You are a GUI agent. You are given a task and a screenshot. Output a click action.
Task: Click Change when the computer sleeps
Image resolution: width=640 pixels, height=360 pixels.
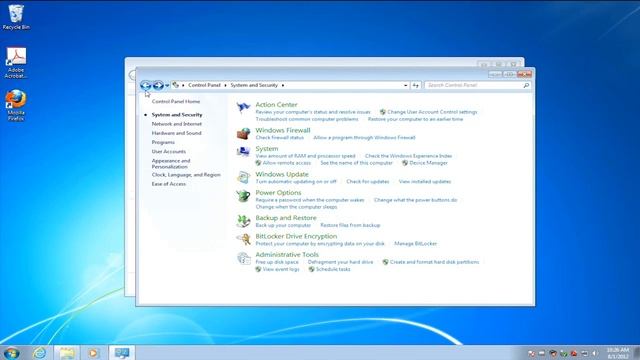[x=296, y=207]
